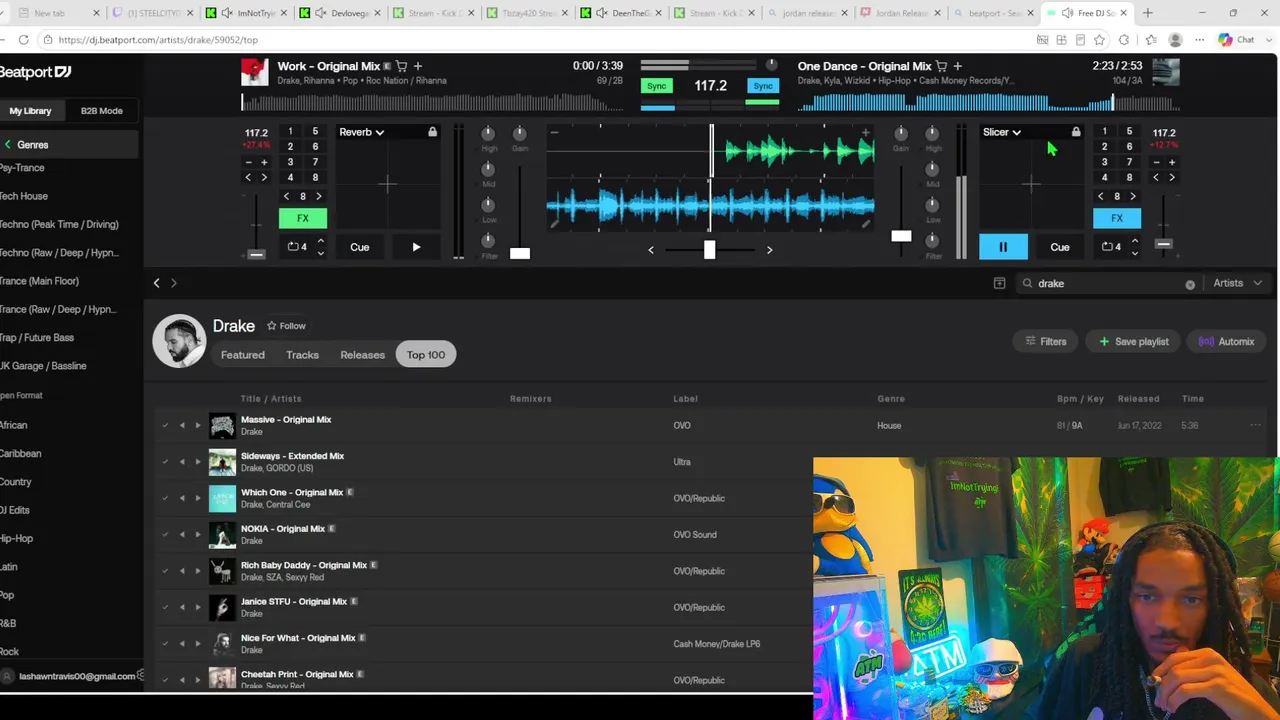Open the Releases tab
Screen dimensions: 1280x720
pos(362,355)
